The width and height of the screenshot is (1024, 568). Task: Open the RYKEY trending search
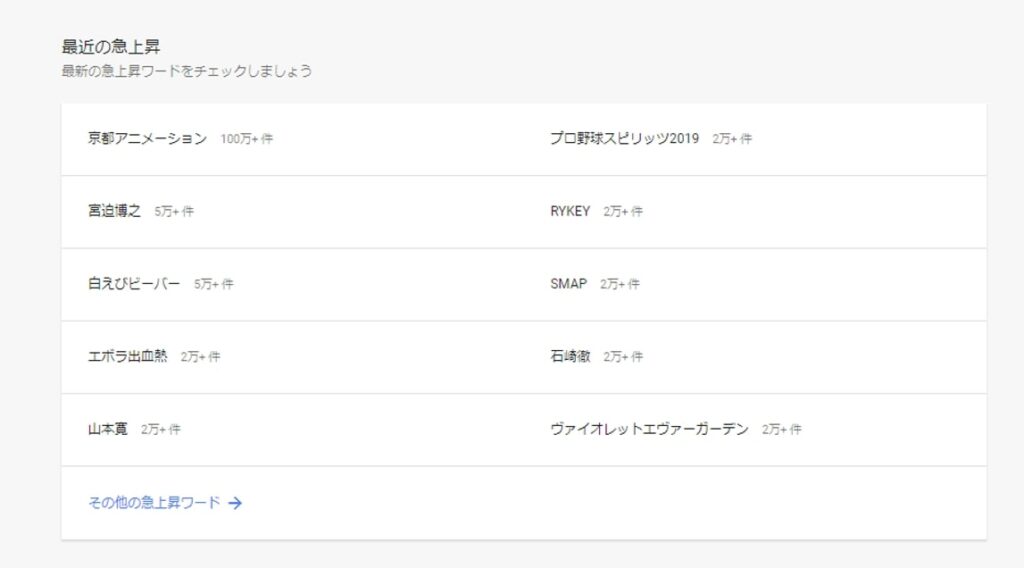[570, 211]
